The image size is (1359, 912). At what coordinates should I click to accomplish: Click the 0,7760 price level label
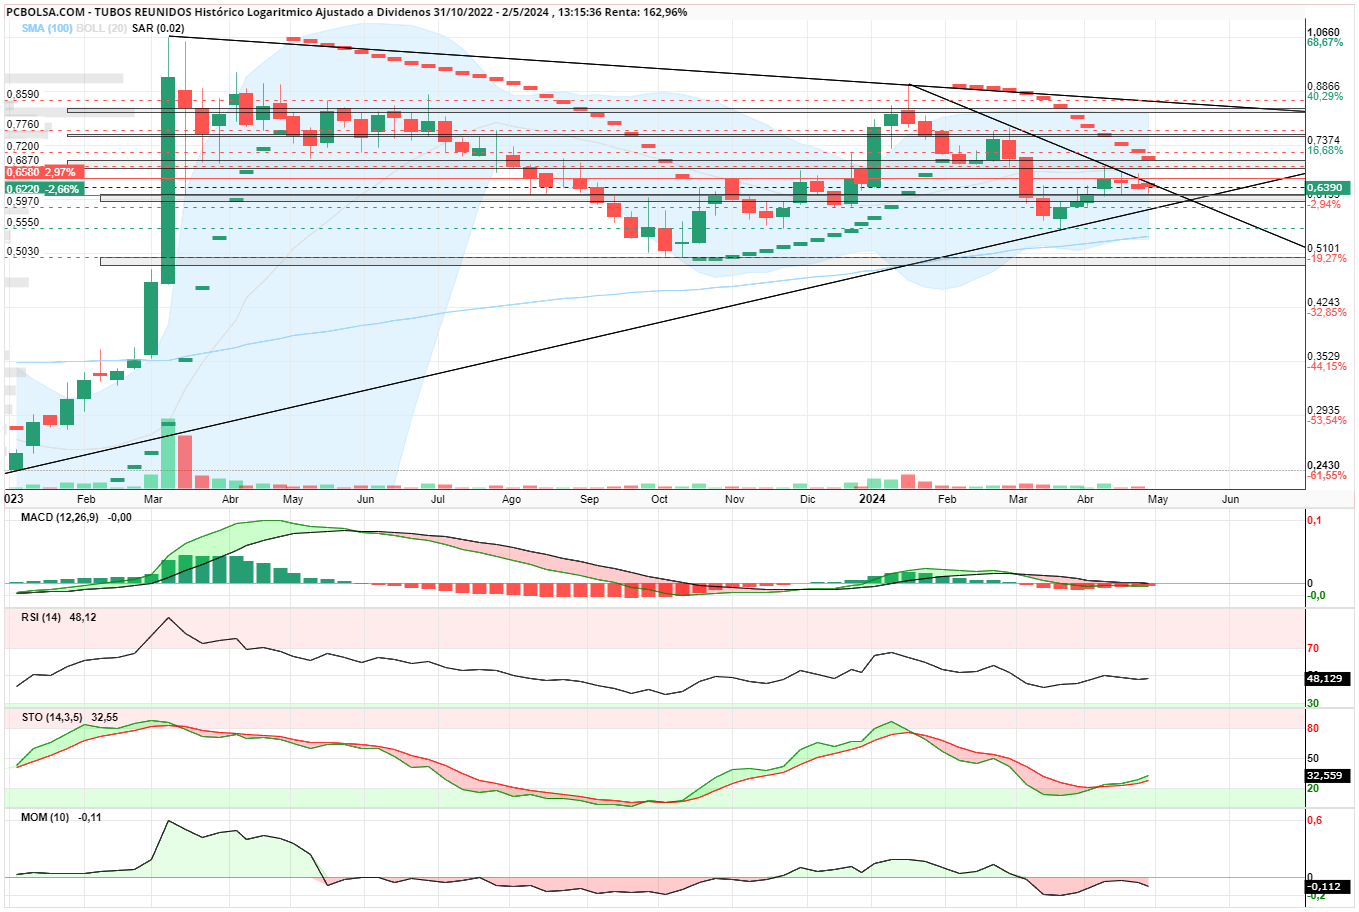23,125
